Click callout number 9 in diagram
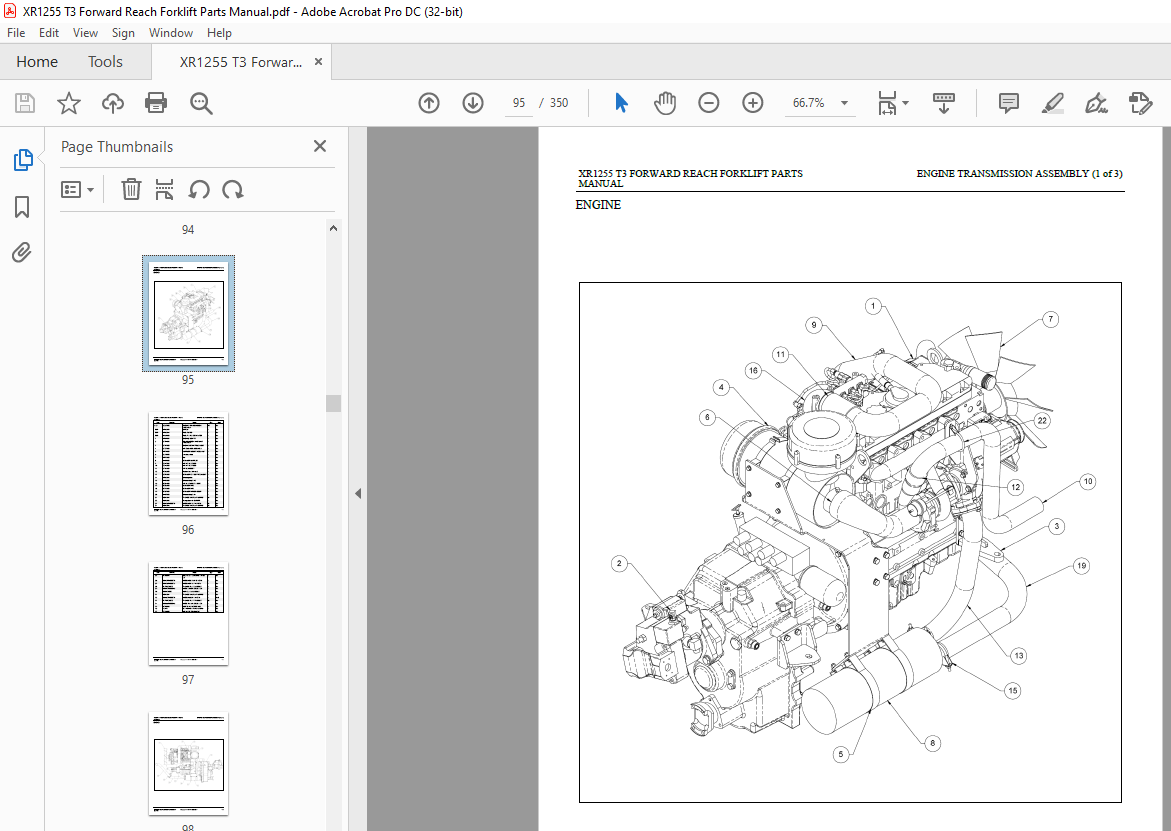 click(814, 325)
